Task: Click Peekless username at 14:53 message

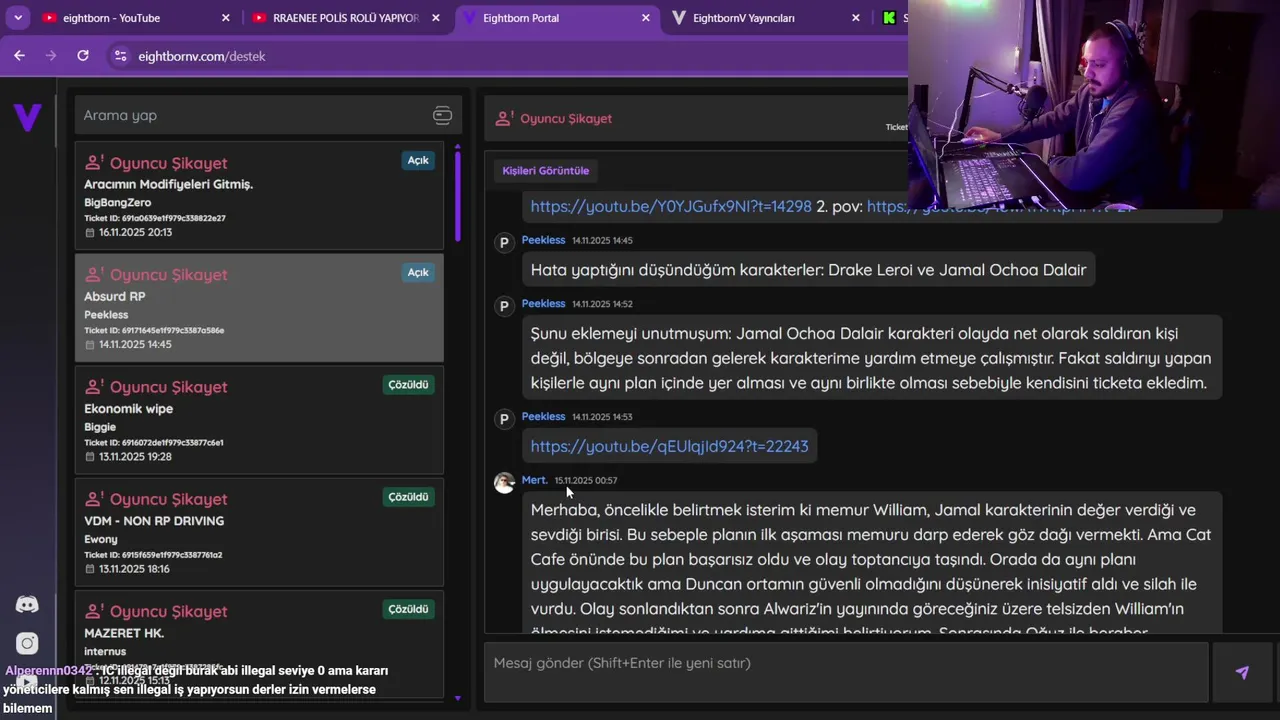Action: (543, 416)
